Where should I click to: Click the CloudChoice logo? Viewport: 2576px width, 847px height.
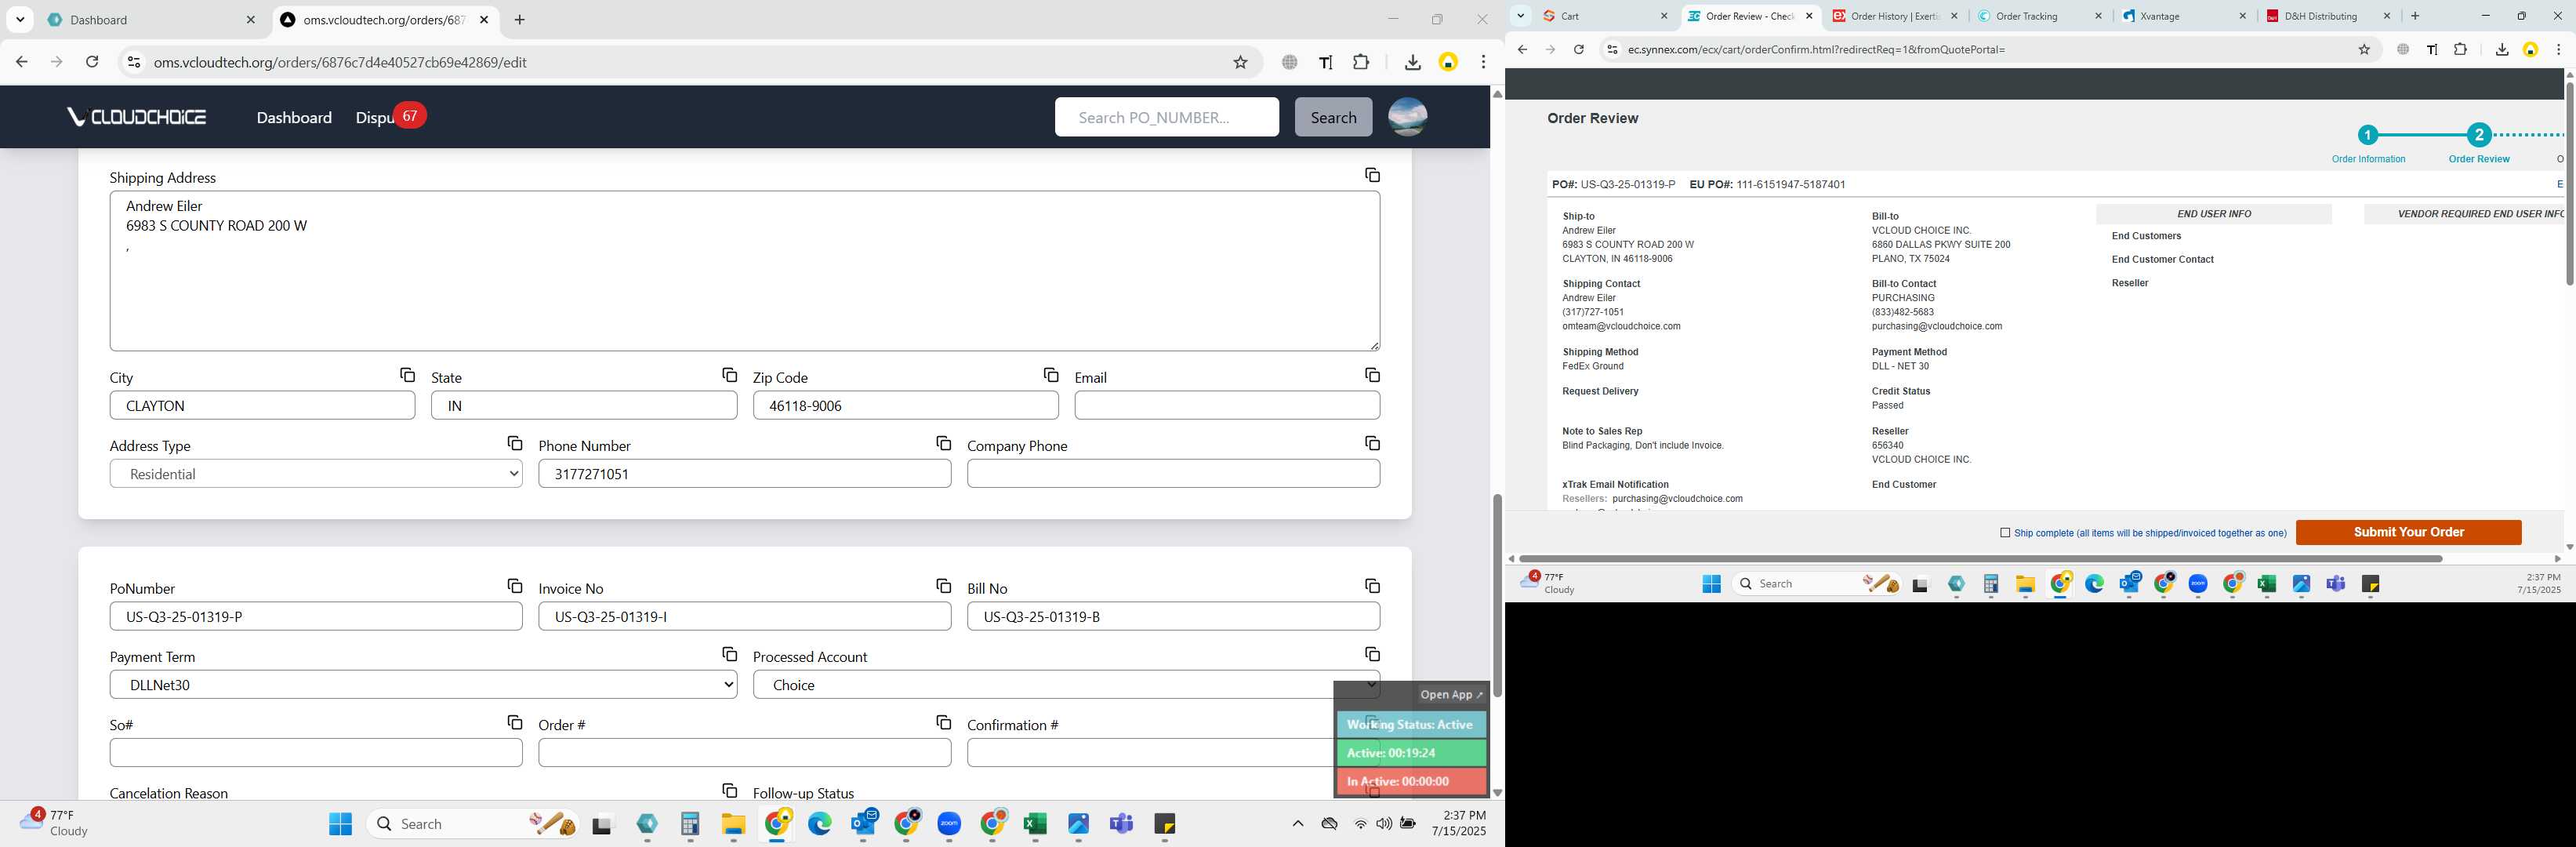tap(137, 117)
